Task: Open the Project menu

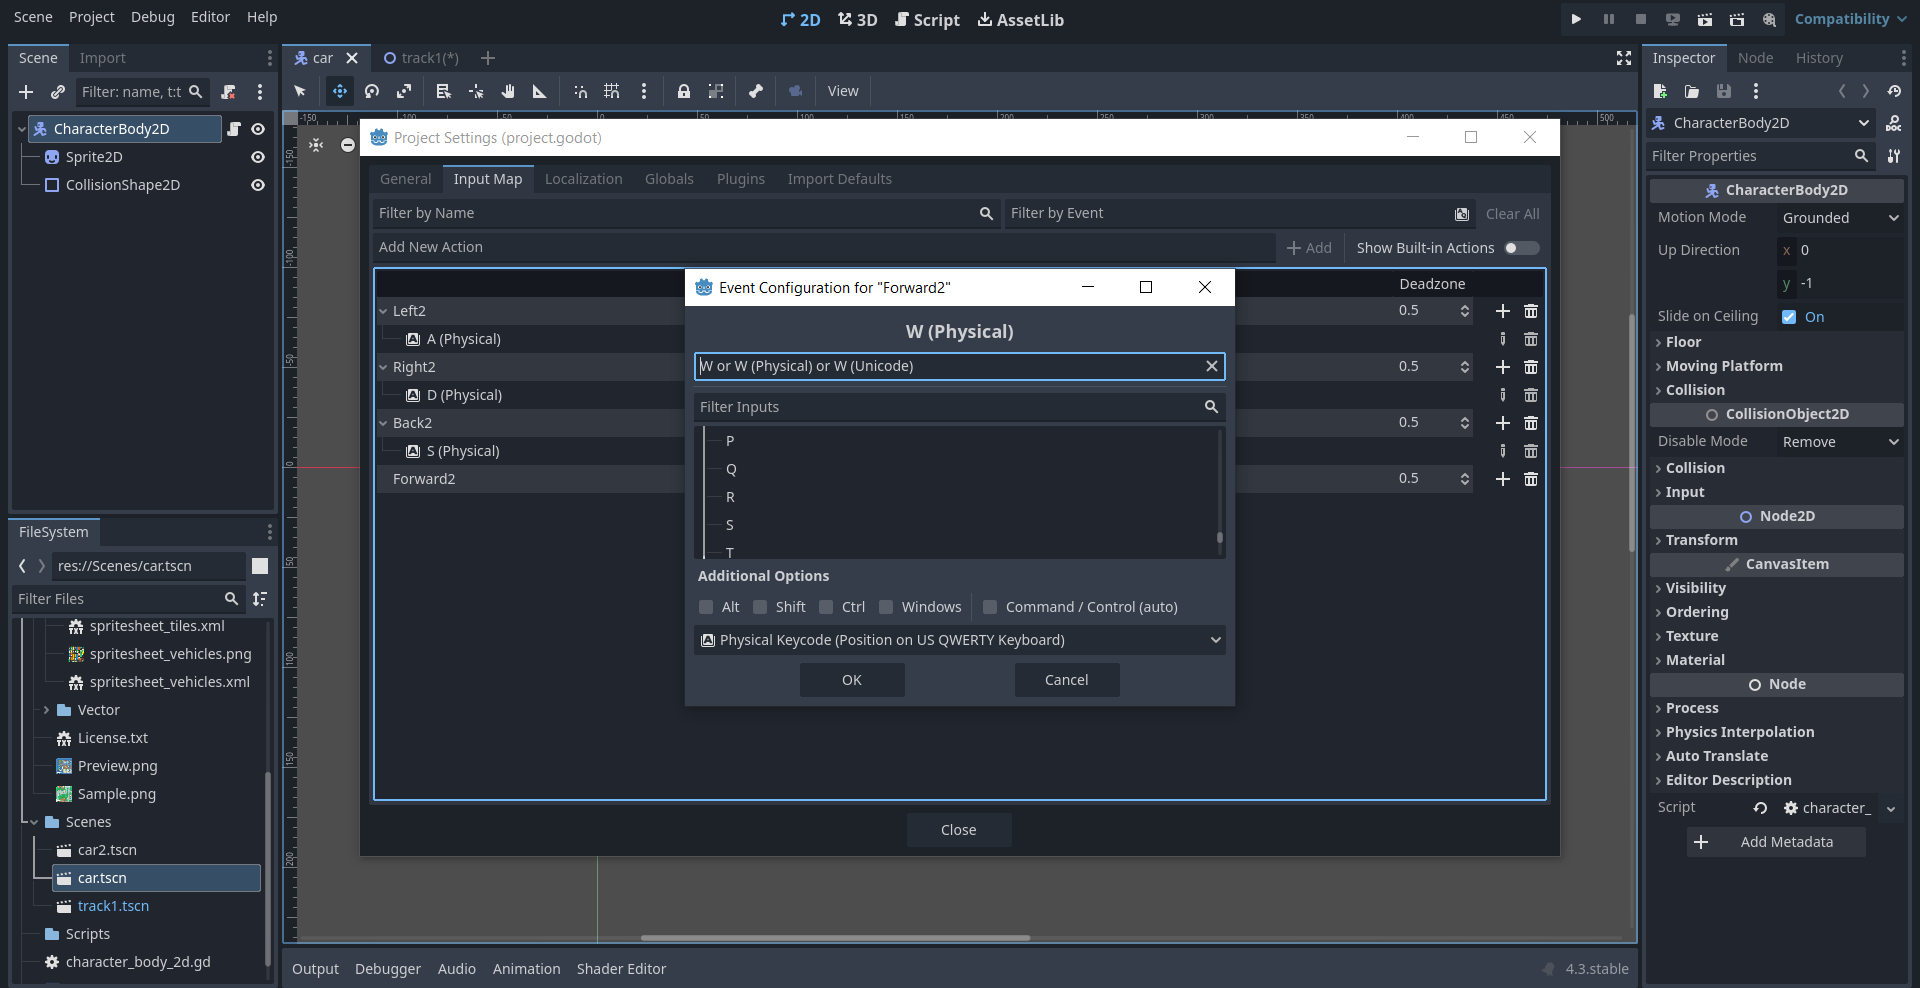Action: tap(92, 17)
